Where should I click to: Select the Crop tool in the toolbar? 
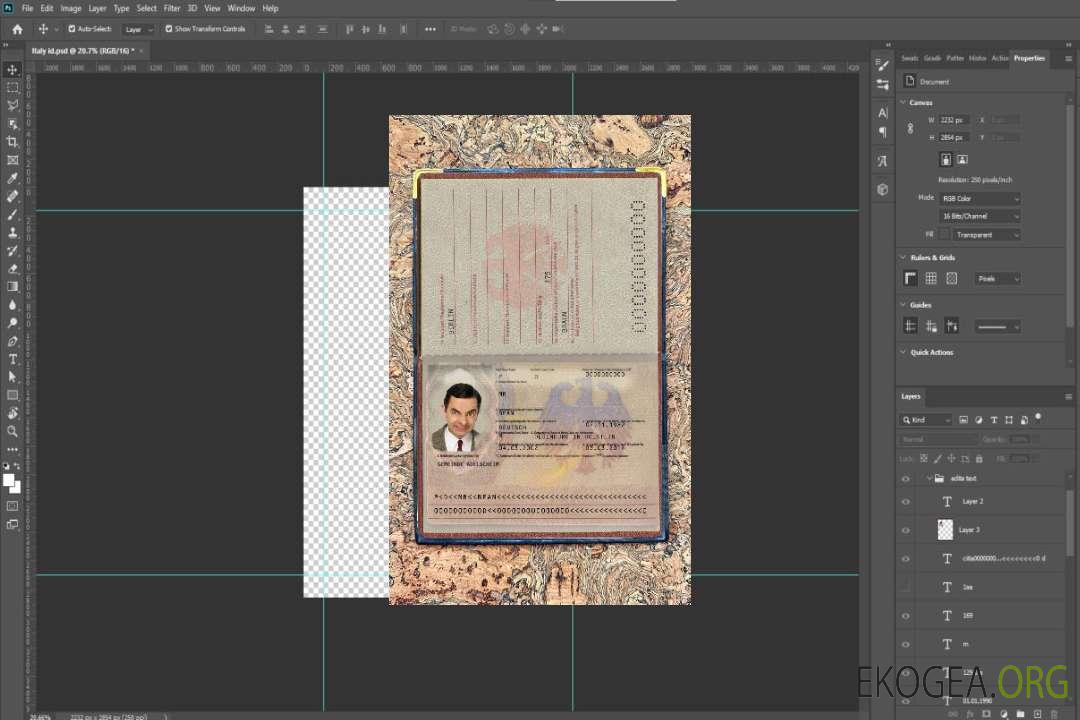(x=13, y=142)
